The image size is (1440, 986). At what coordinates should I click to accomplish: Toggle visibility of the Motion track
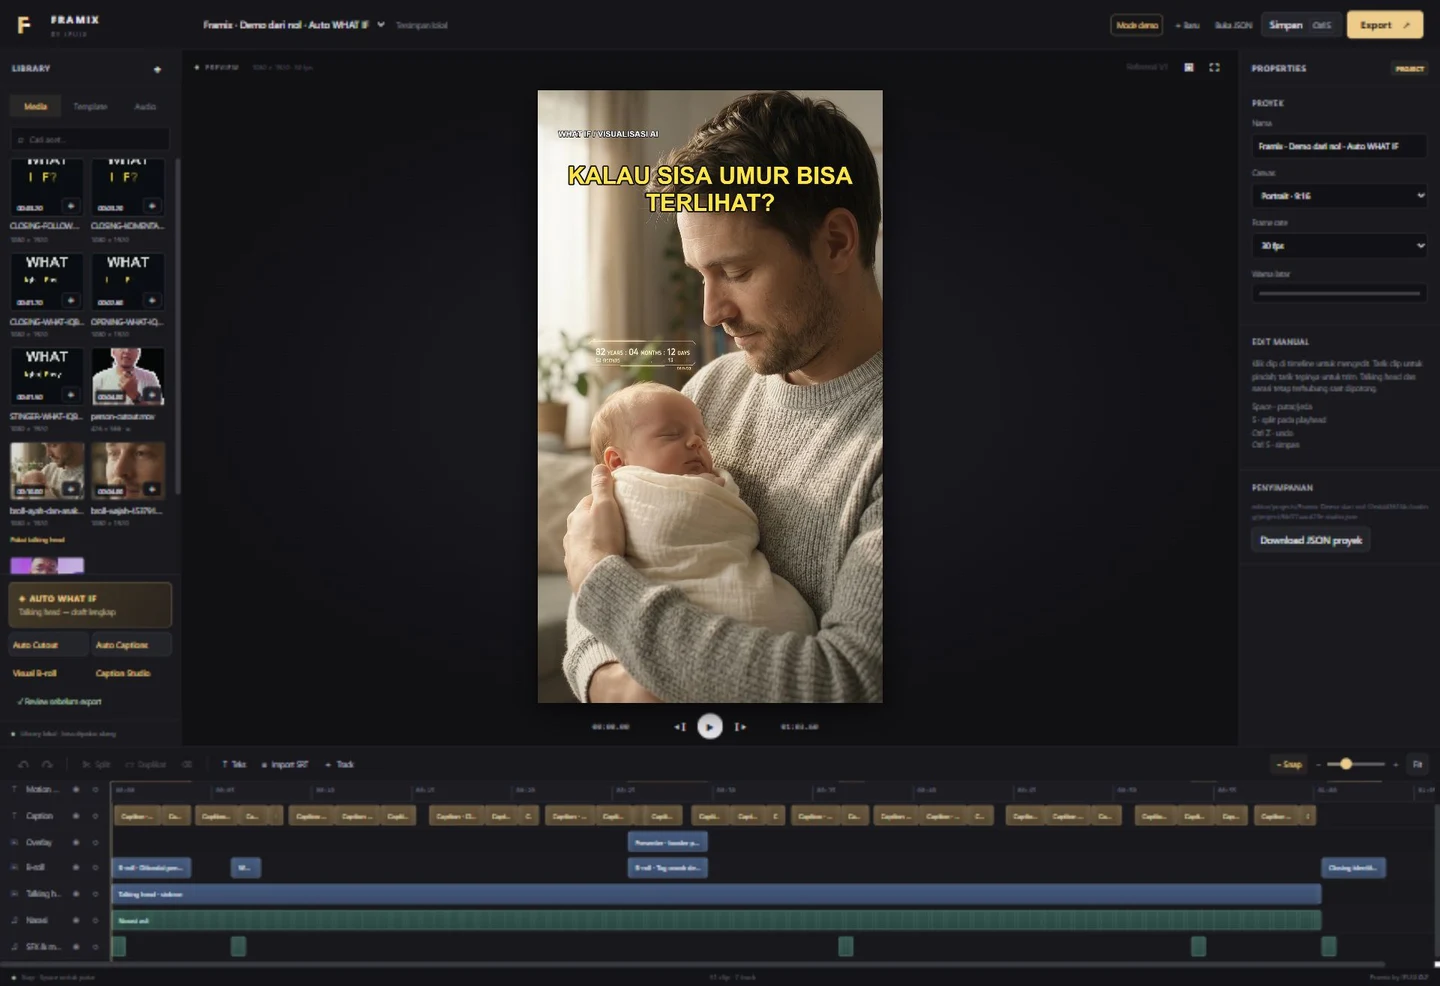[x=76, y=790]
